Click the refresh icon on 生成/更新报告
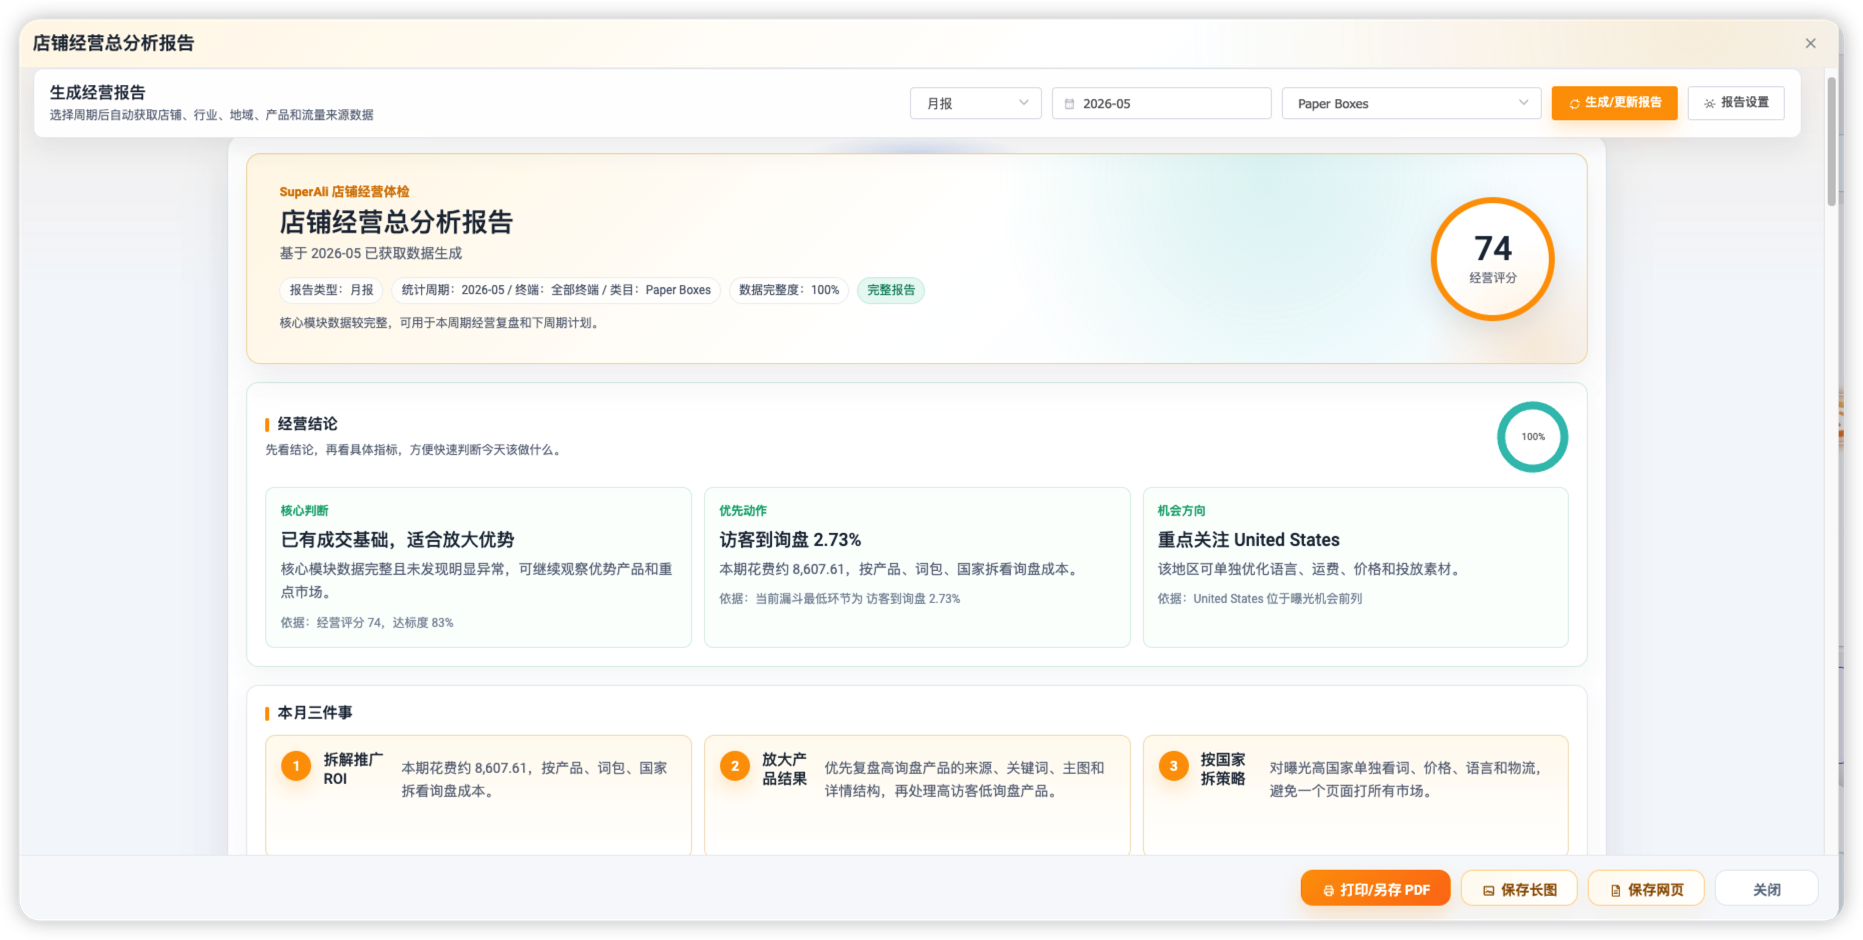Viewport: 1863px width, 940px height. click(1574, 104)
